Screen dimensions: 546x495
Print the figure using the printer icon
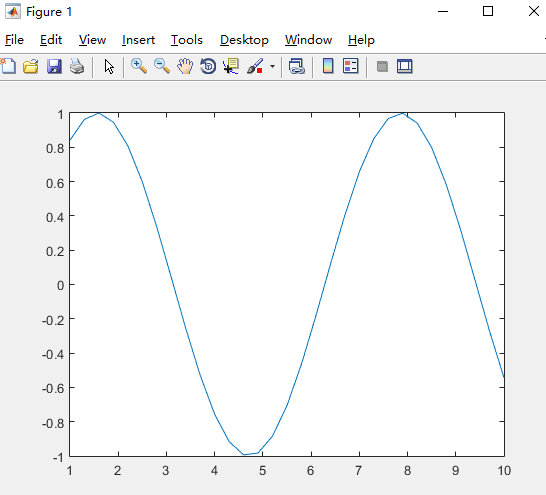click(x=77, y=66)
